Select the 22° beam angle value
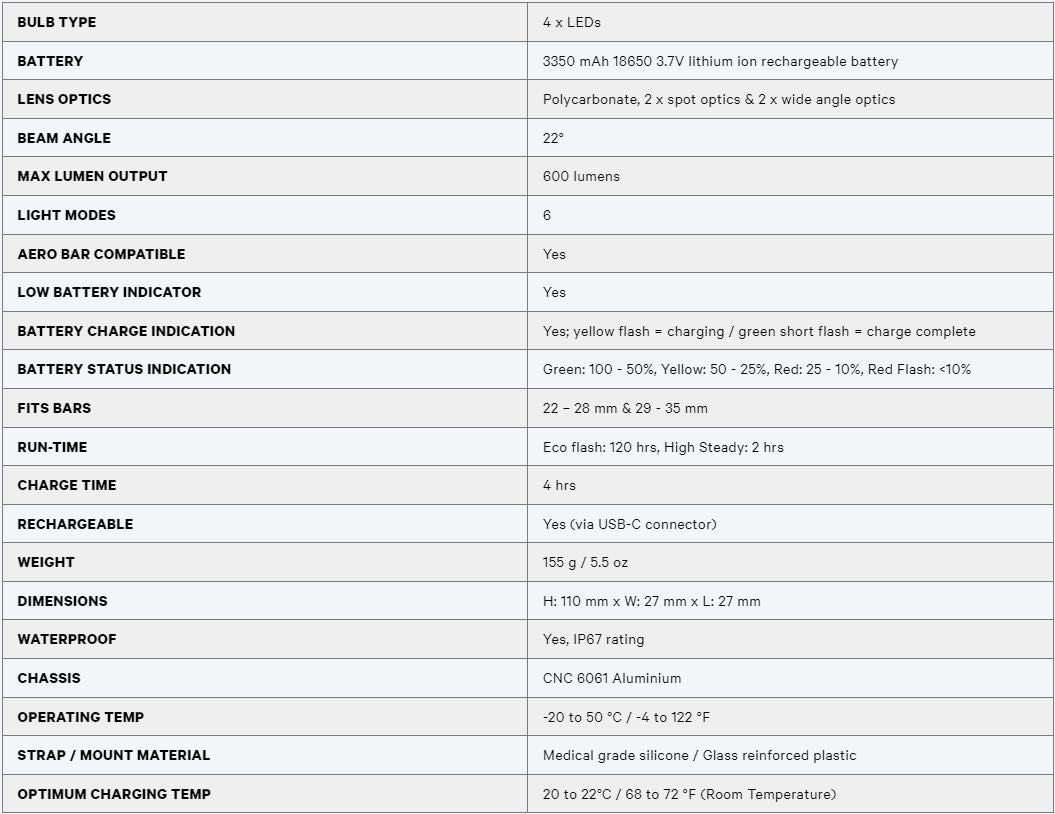The height and width of the screenshot is (814, 1055). pyautogui.click(x=553, y=138)
